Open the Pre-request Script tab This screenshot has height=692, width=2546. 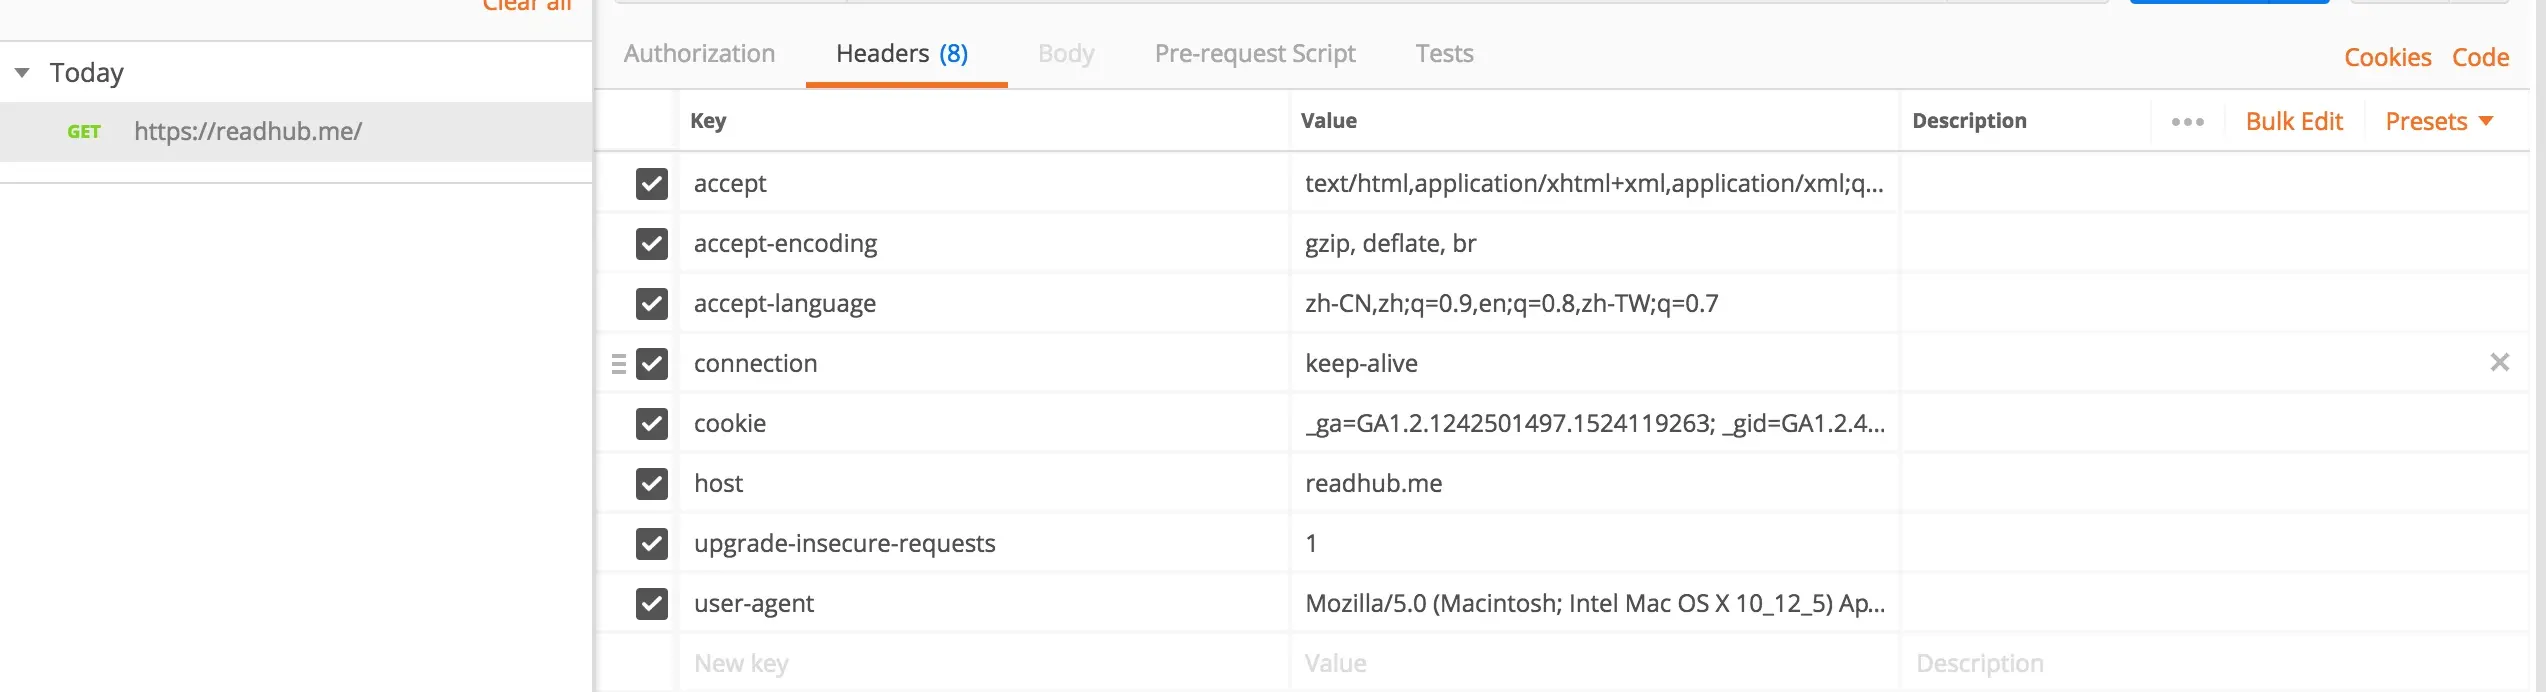coord(1254,54)
